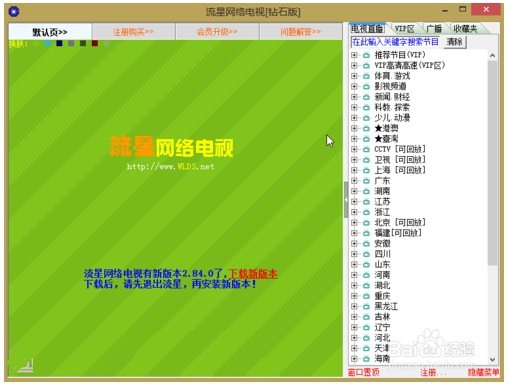The width and height of the screenshot is (509, 386).
Task: Click the app logo icon in title bar
Action: click(x=13, y=12)
